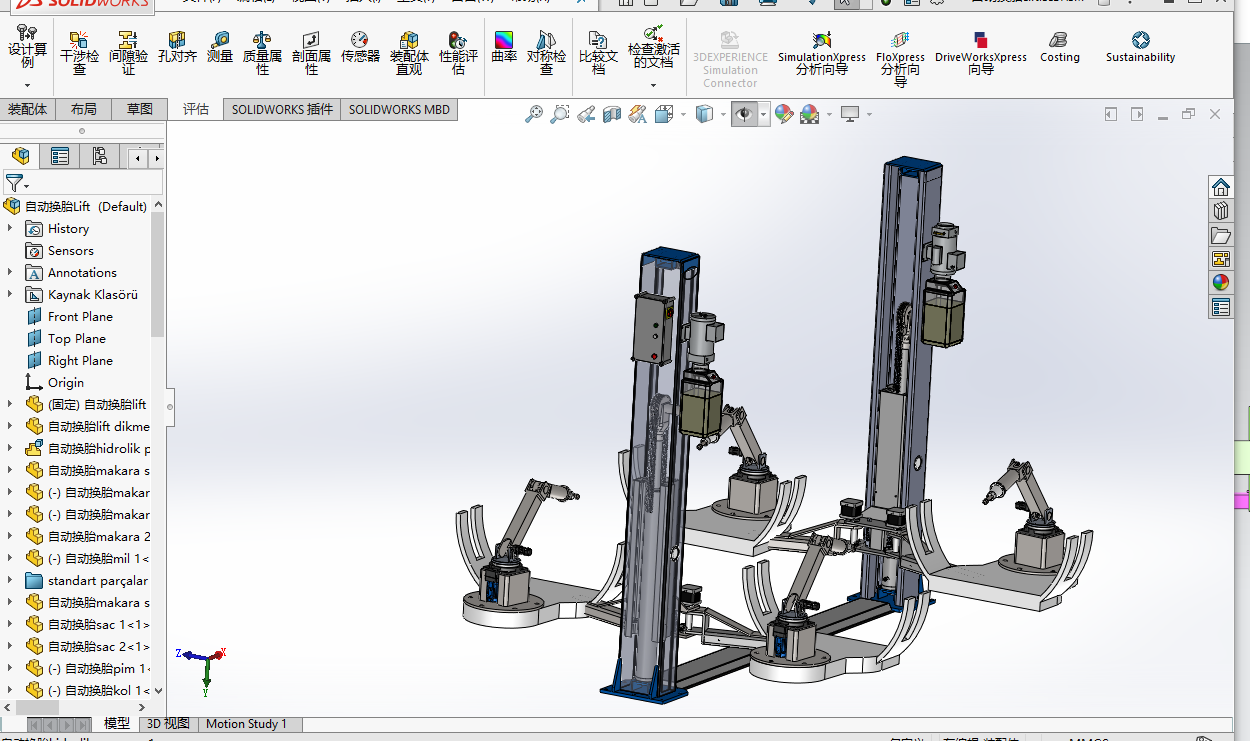Open the Sustainability tool
Screen dimensions: 1250x741
click(1140, 47)
